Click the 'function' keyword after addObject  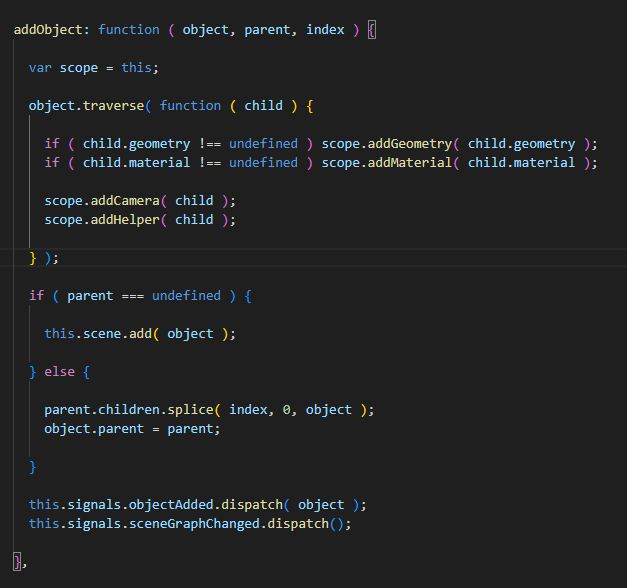point(128,30)
